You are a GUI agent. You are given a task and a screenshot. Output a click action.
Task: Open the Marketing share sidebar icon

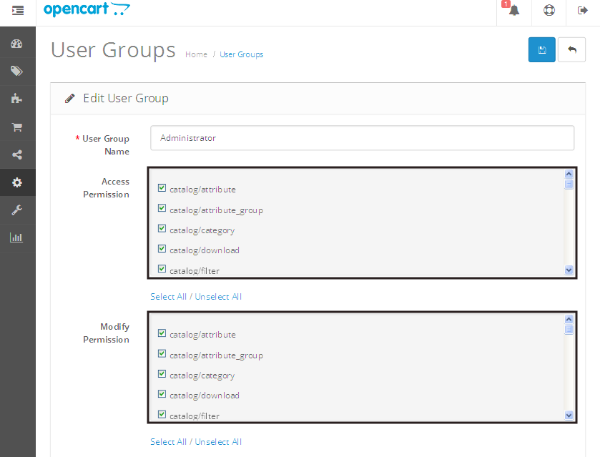click(17, 155)
